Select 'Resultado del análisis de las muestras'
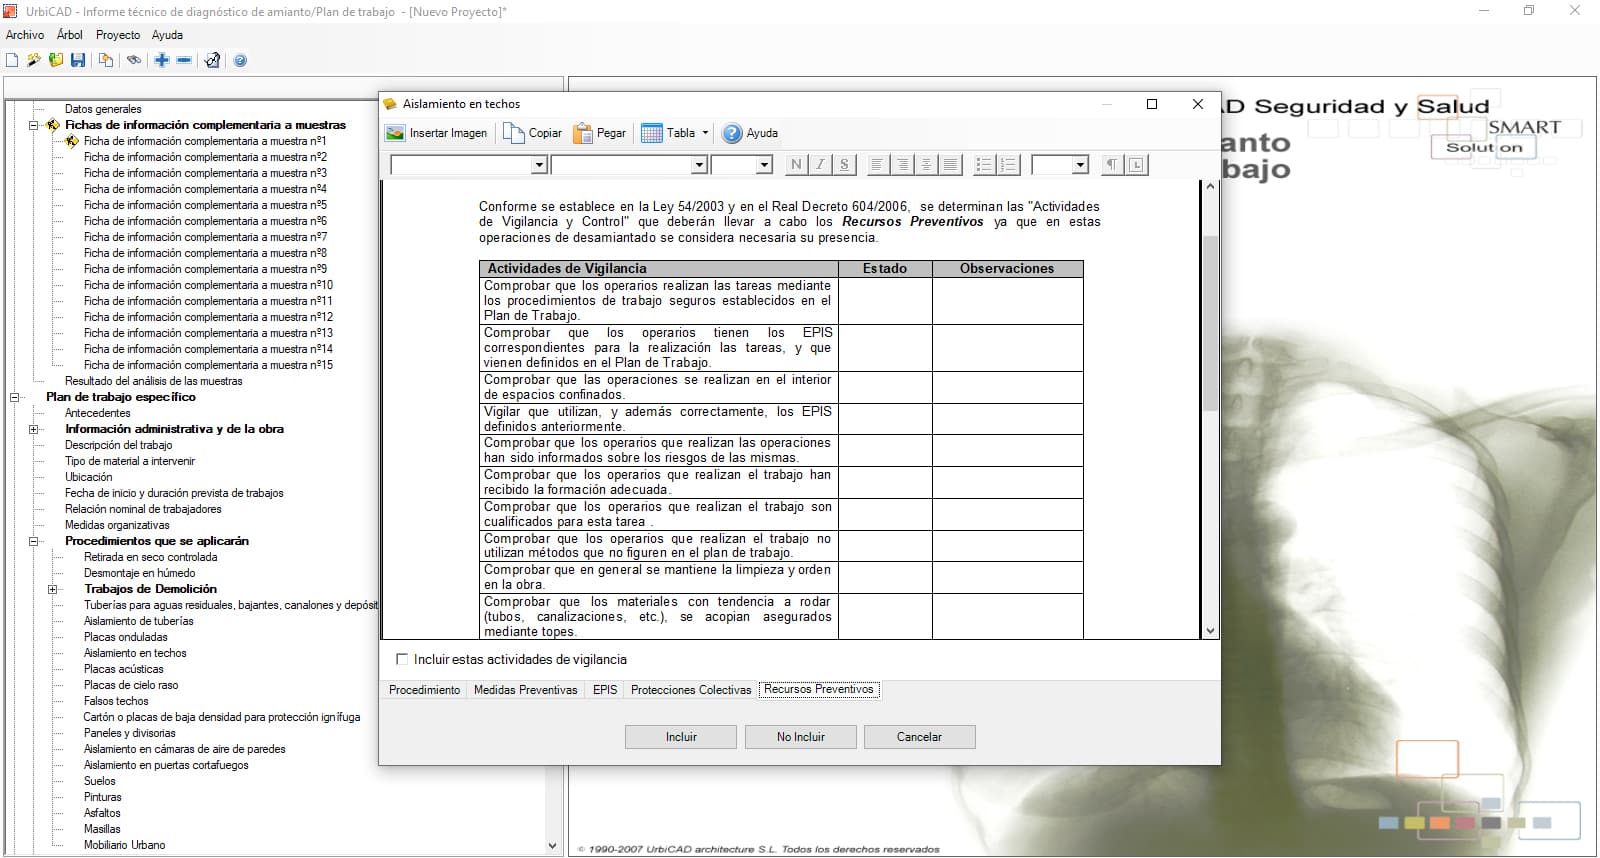This screenshot has width=1600, height=858. 153,381
